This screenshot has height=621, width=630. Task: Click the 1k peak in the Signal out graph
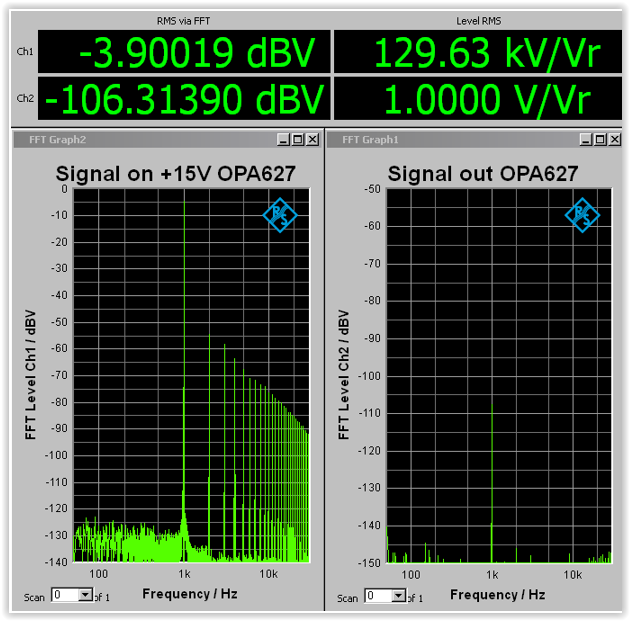pyautogui.click(x=492, y=482)
